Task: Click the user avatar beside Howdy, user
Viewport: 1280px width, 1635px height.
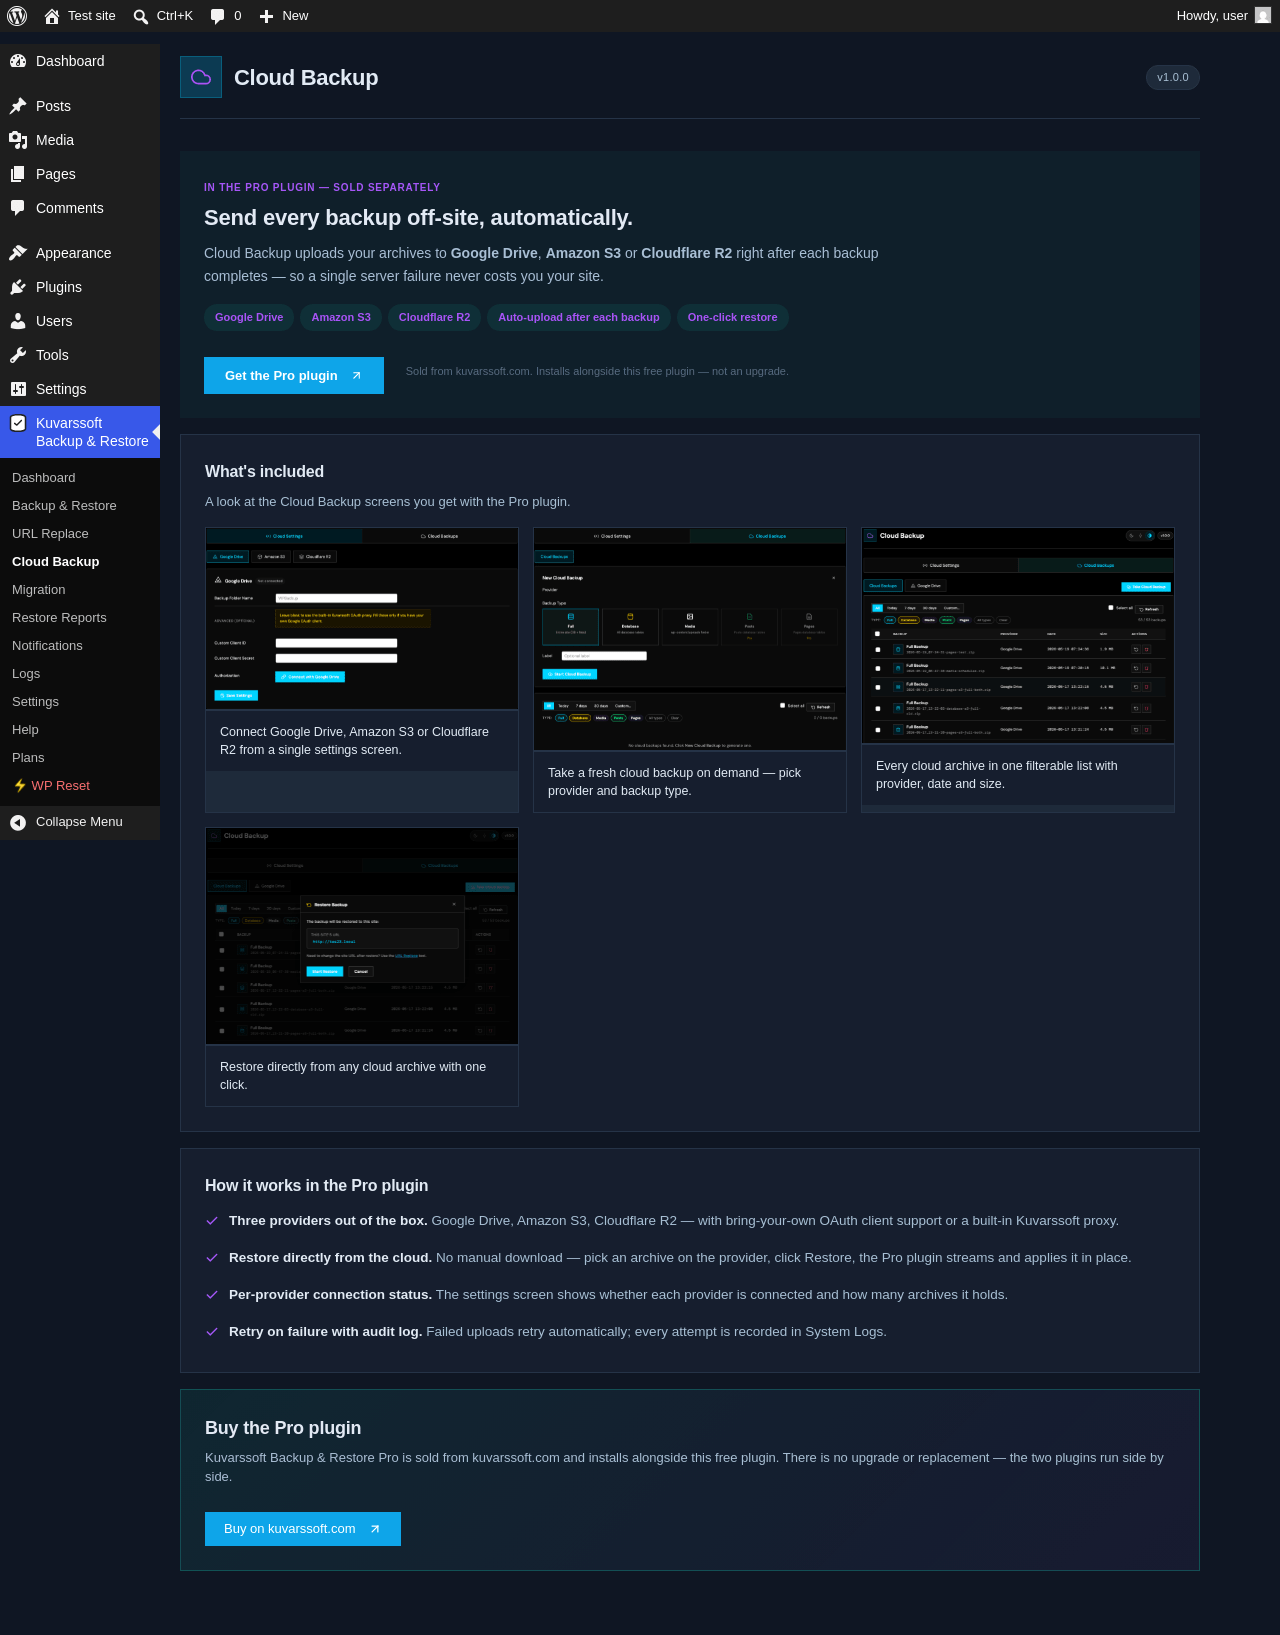Action: [x=1263, y=16]
